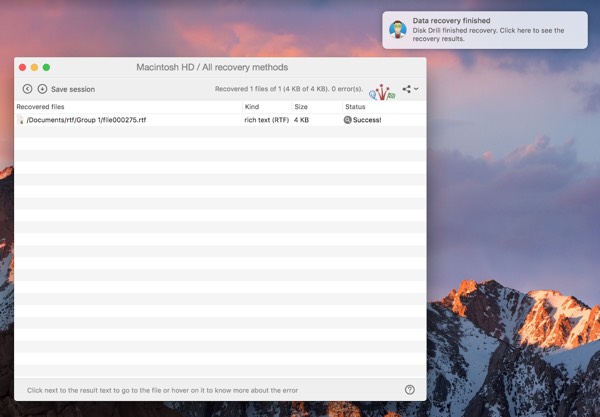Select the recovered file file000275.rtf row
Viewport: 600px width, 417px height.
pos(220,120)
